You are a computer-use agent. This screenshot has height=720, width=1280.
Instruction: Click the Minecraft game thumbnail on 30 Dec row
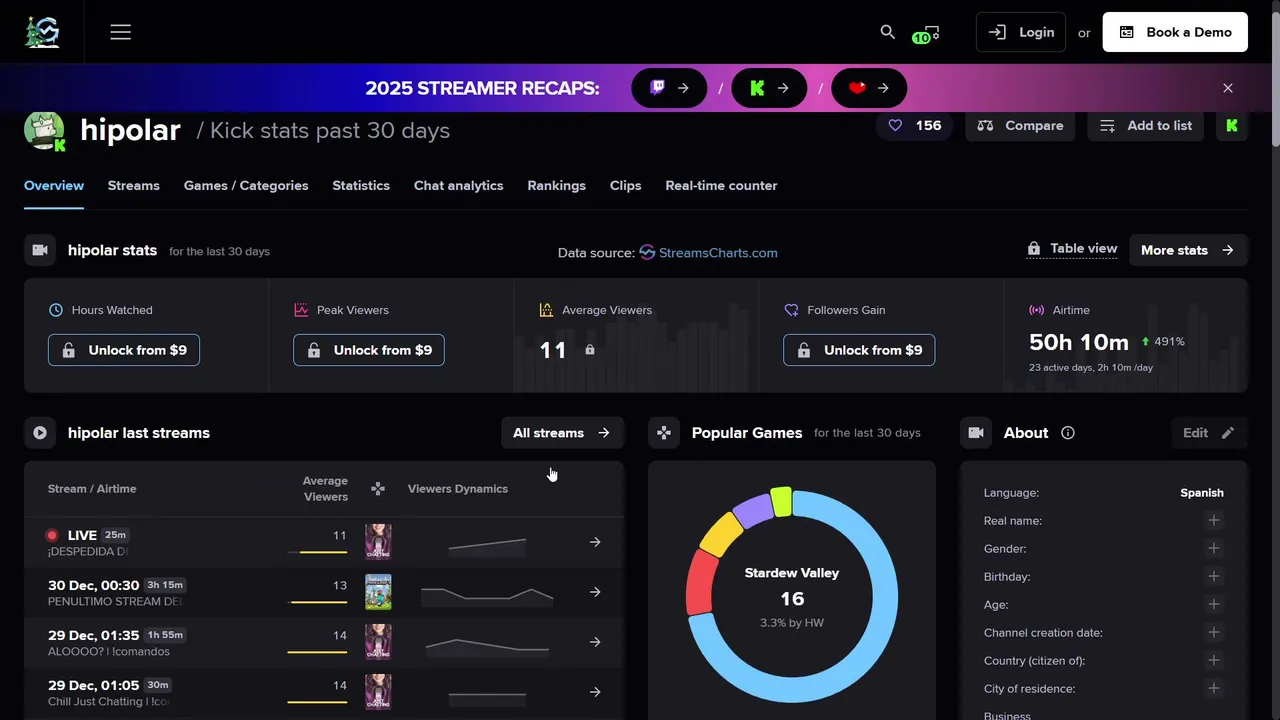(x=378, y=592)
